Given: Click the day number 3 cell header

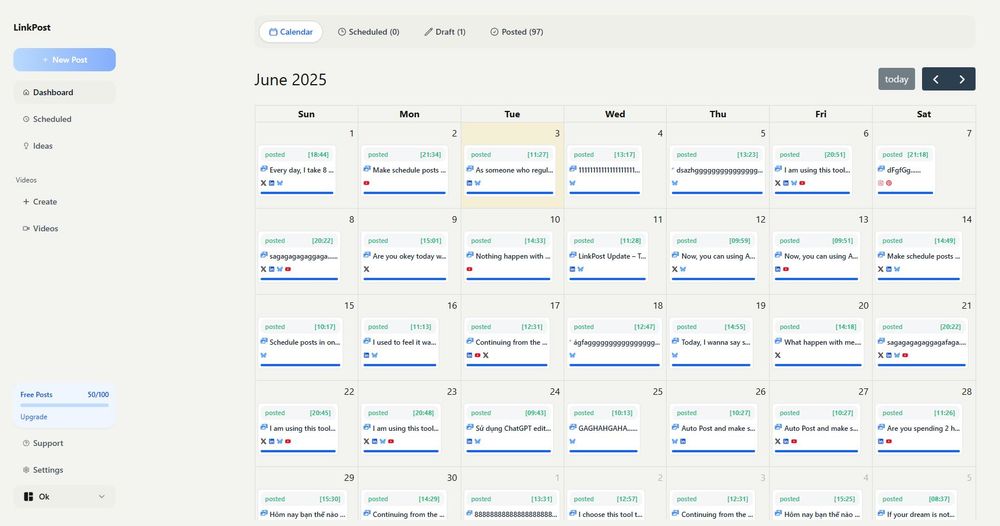Looking at the screenshot, I should (x=557, y=133).
